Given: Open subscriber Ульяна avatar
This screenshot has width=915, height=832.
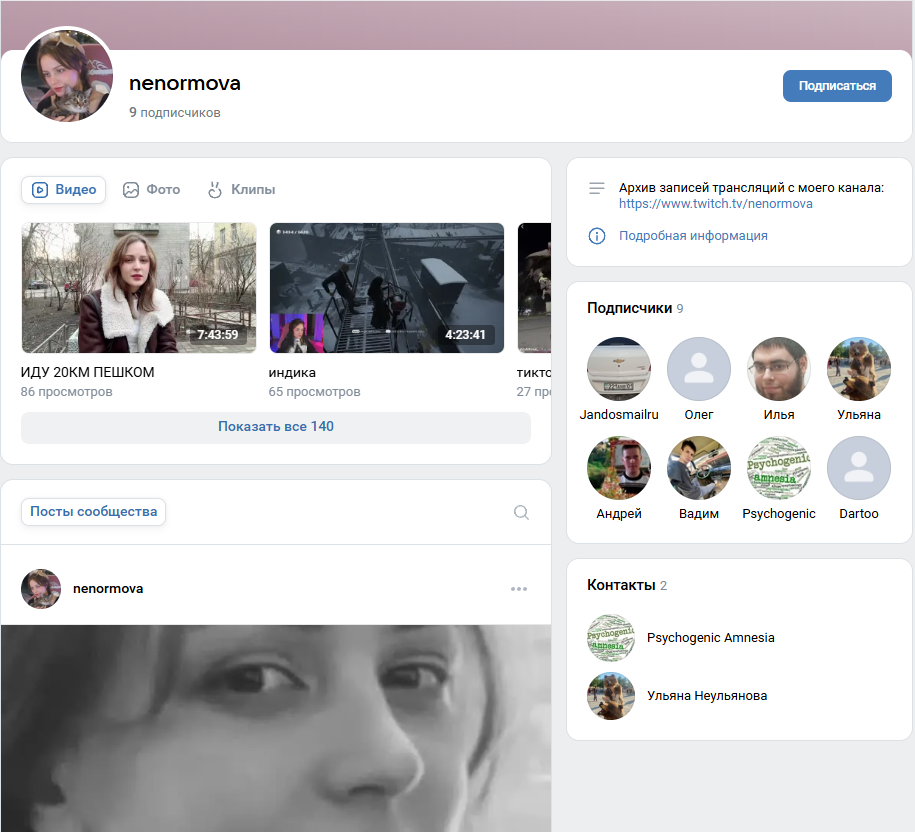Looking at the screenshot, I should (858, 369).
